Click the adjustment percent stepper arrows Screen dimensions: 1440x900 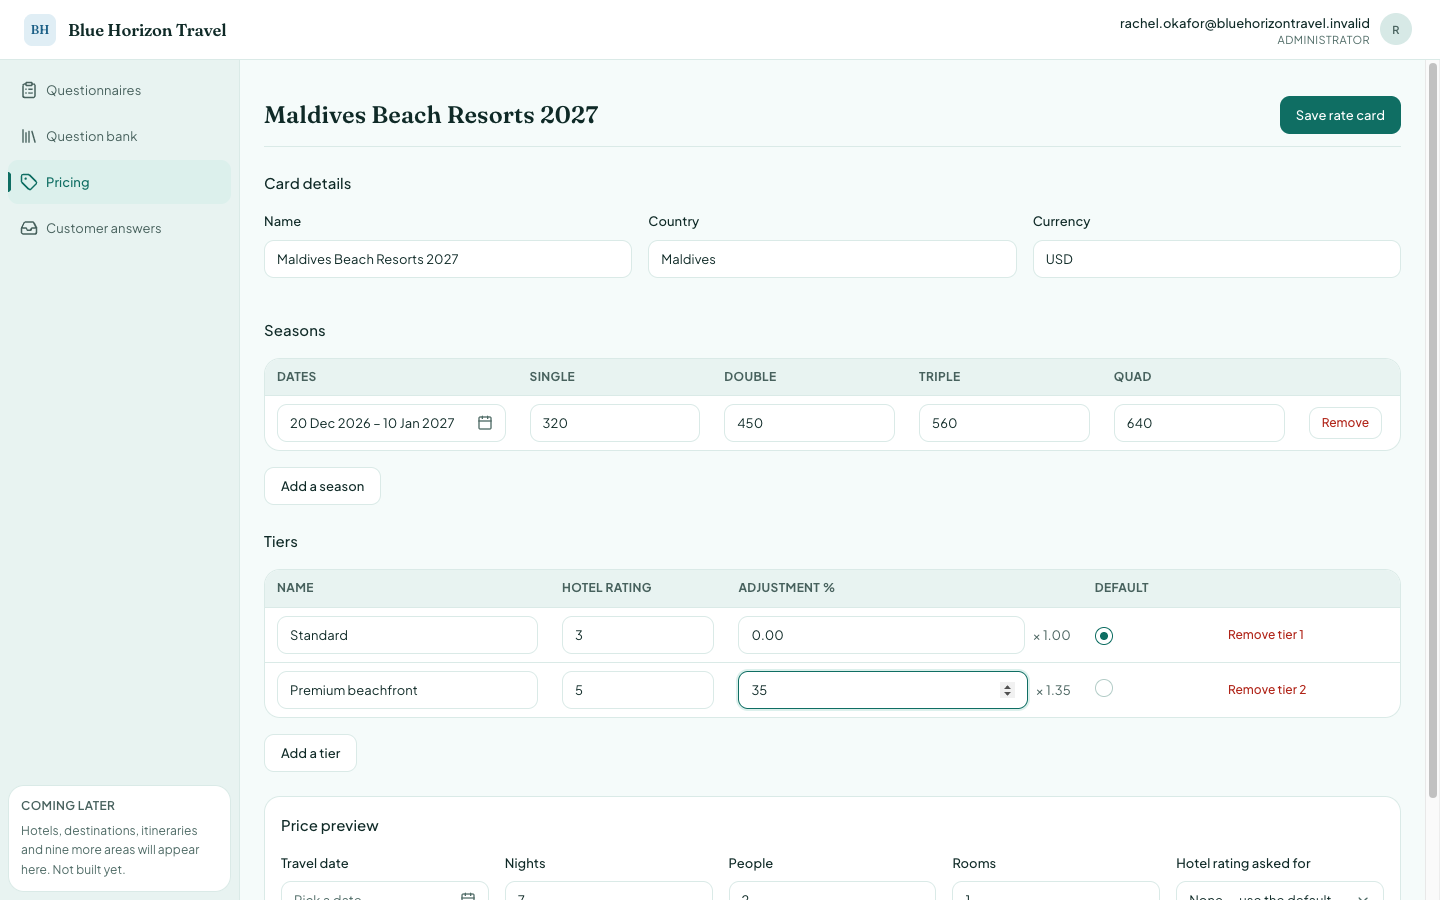point(1007,690)
